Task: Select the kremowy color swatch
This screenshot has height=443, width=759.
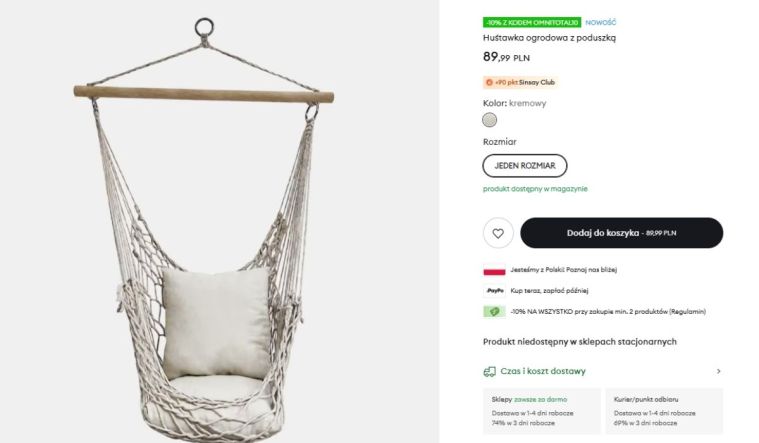Action: [x=489, y=120]
